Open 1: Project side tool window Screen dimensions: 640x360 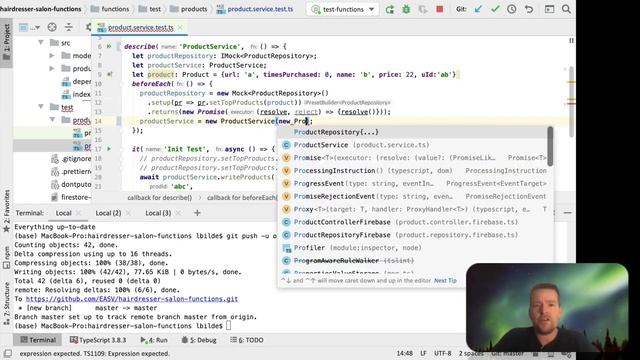[x=7, y=42]
